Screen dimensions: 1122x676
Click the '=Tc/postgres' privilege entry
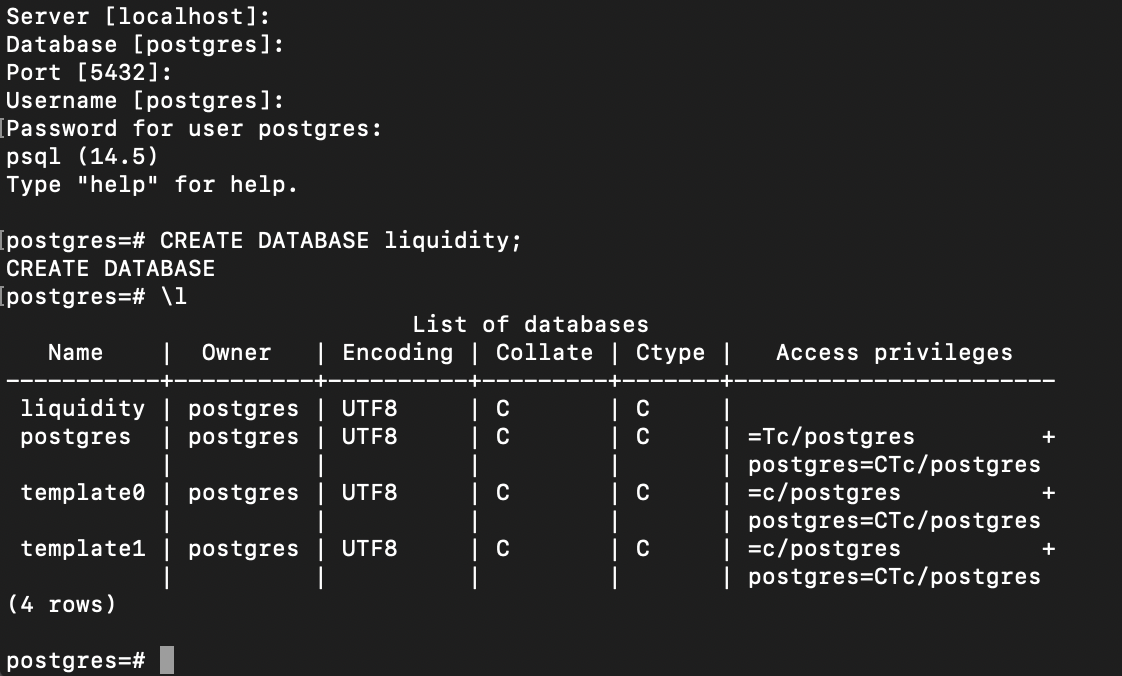(830, 437)
